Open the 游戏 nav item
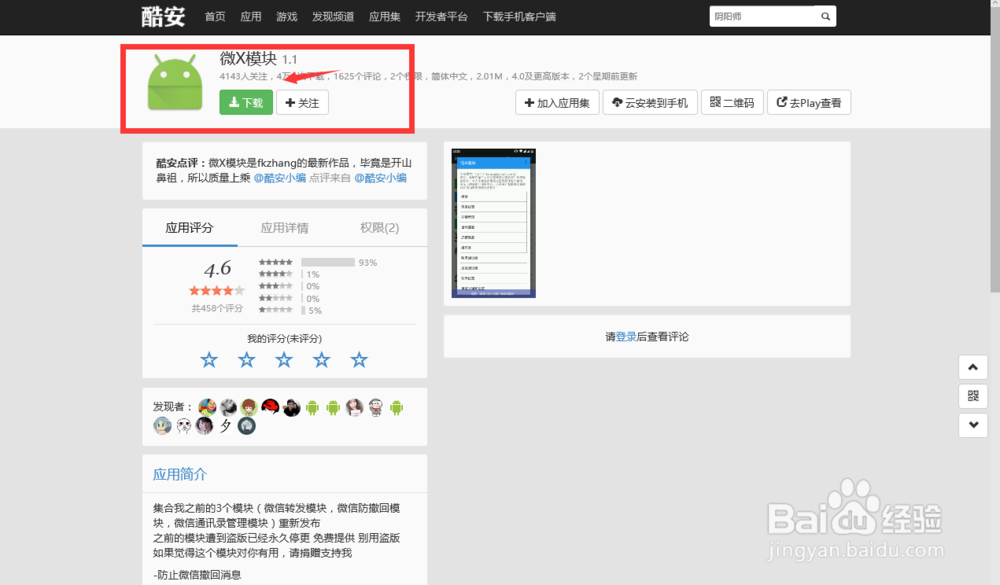This screenshot has height=585, width=1000. (x=286, y=17)
